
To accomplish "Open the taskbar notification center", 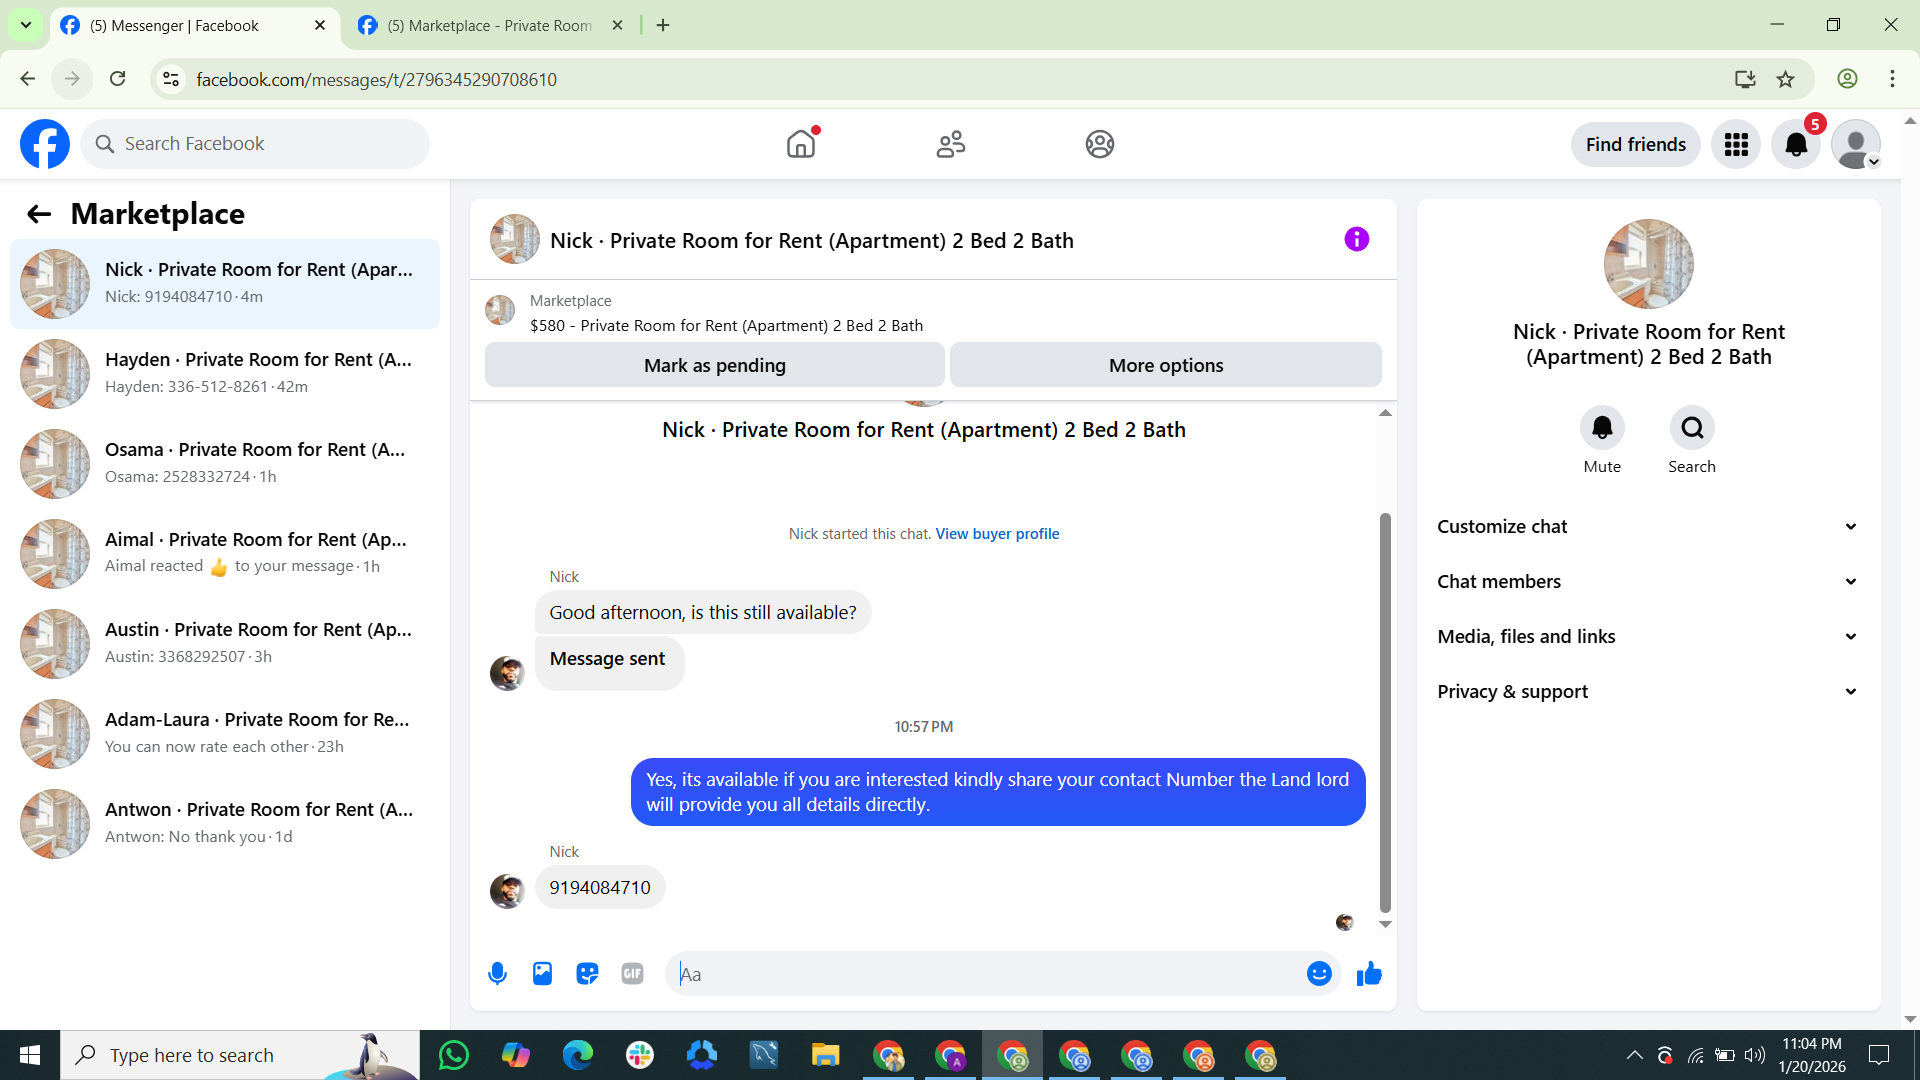I will tap(1879, 1055).
